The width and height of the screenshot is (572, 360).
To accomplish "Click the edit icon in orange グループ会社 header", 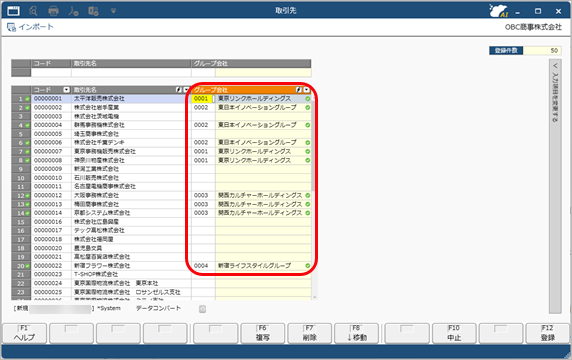I will [x=298, y=90].
